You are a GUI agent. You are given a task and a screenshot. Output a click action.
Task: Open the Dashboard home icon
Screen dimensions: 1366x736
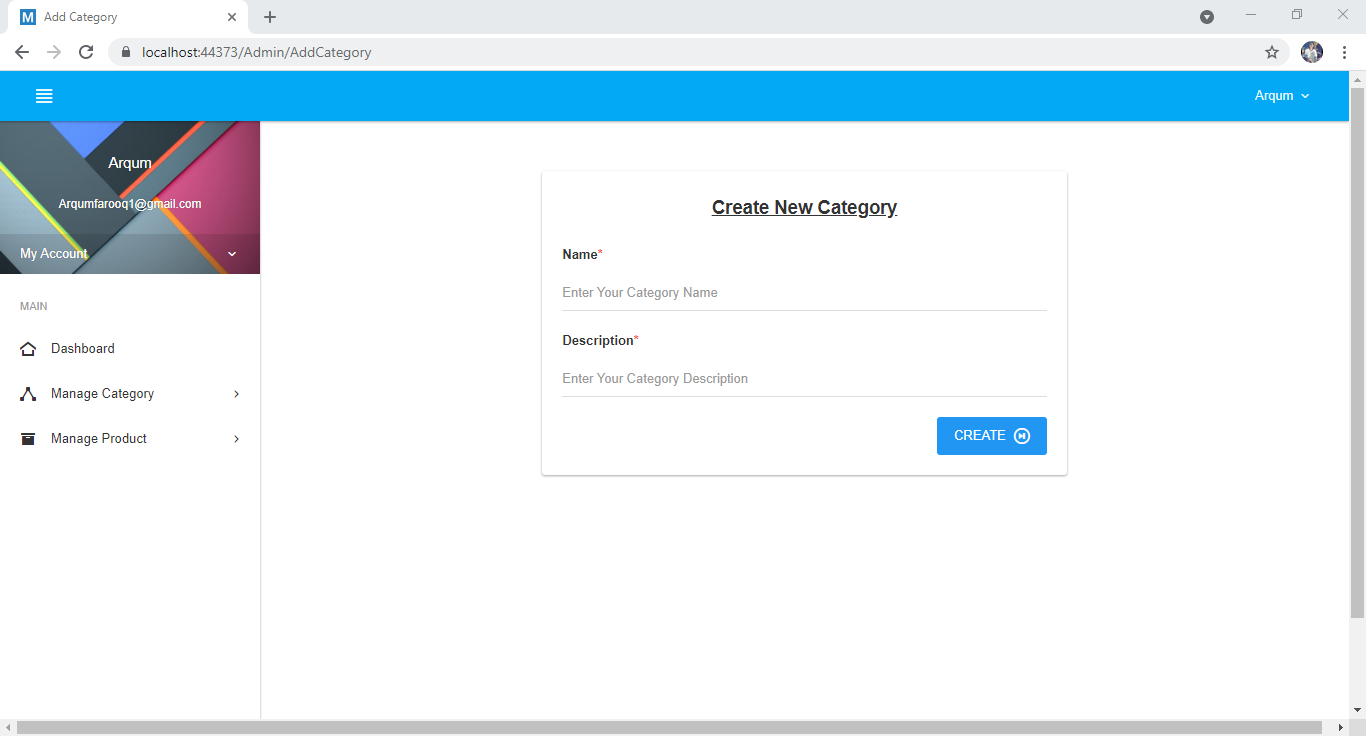point(28,349)
